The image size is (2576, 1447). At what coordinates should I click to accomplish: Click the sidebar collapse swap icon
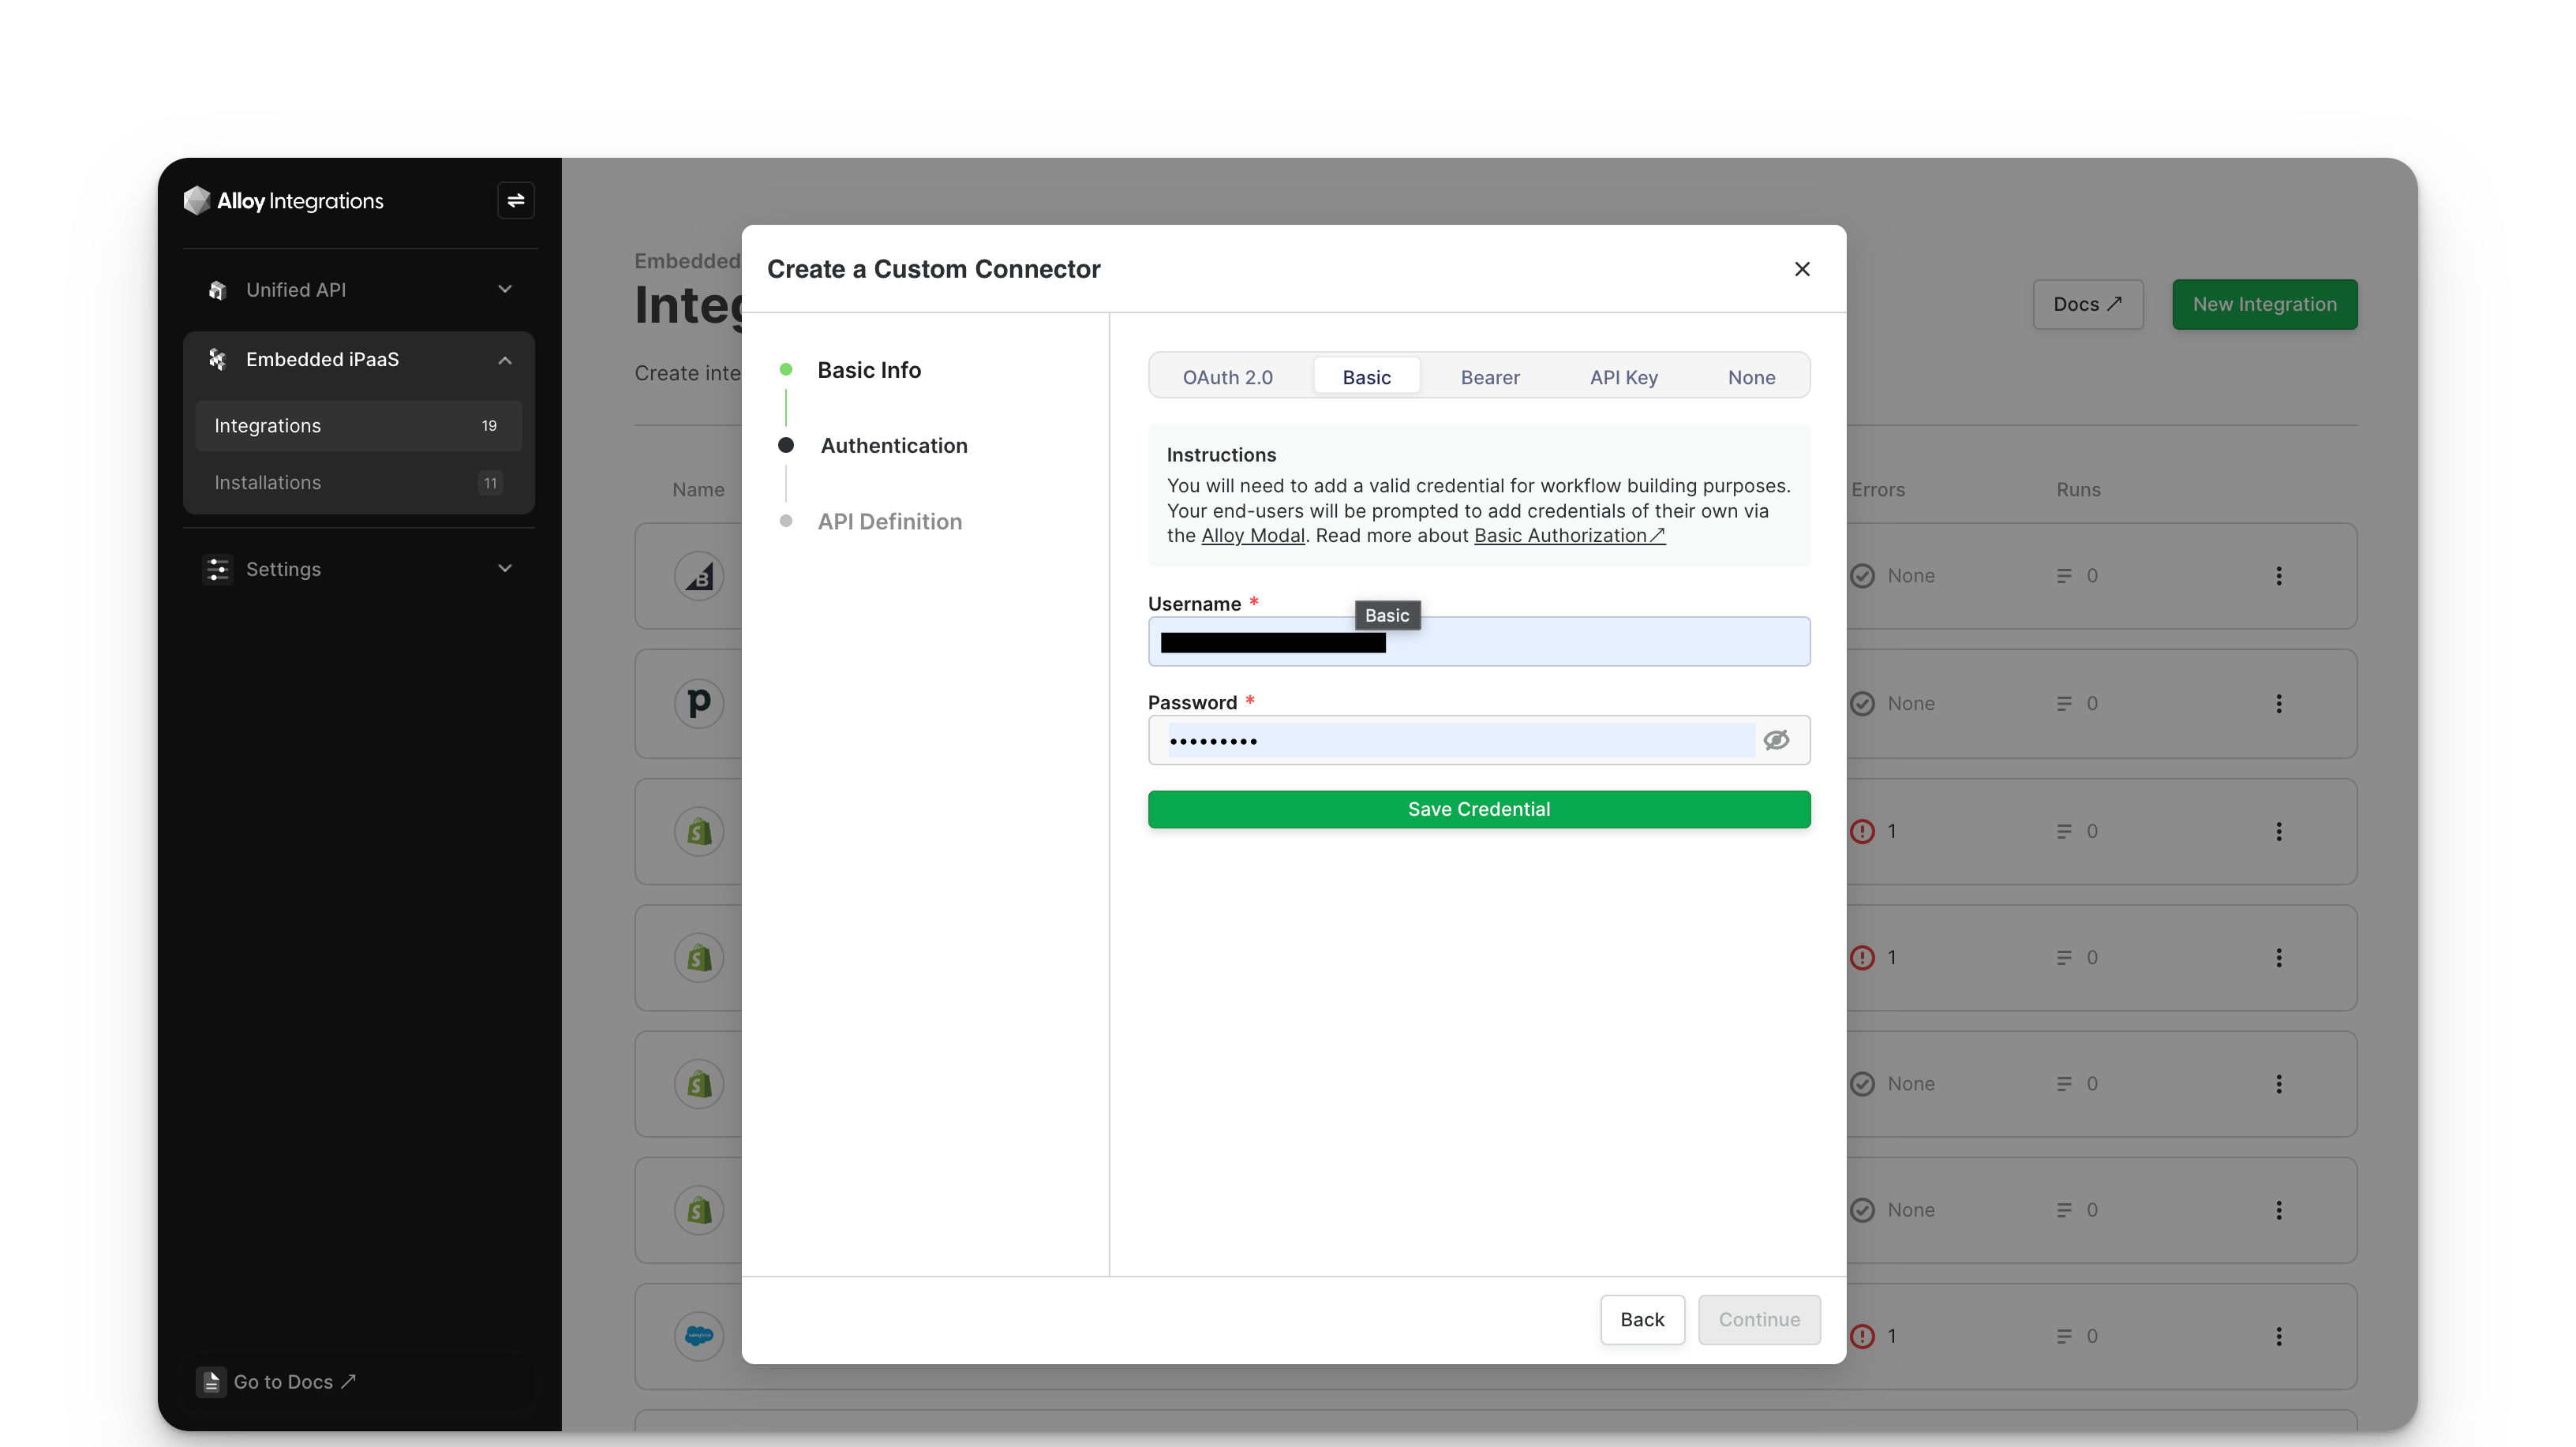tap(515, 200)
